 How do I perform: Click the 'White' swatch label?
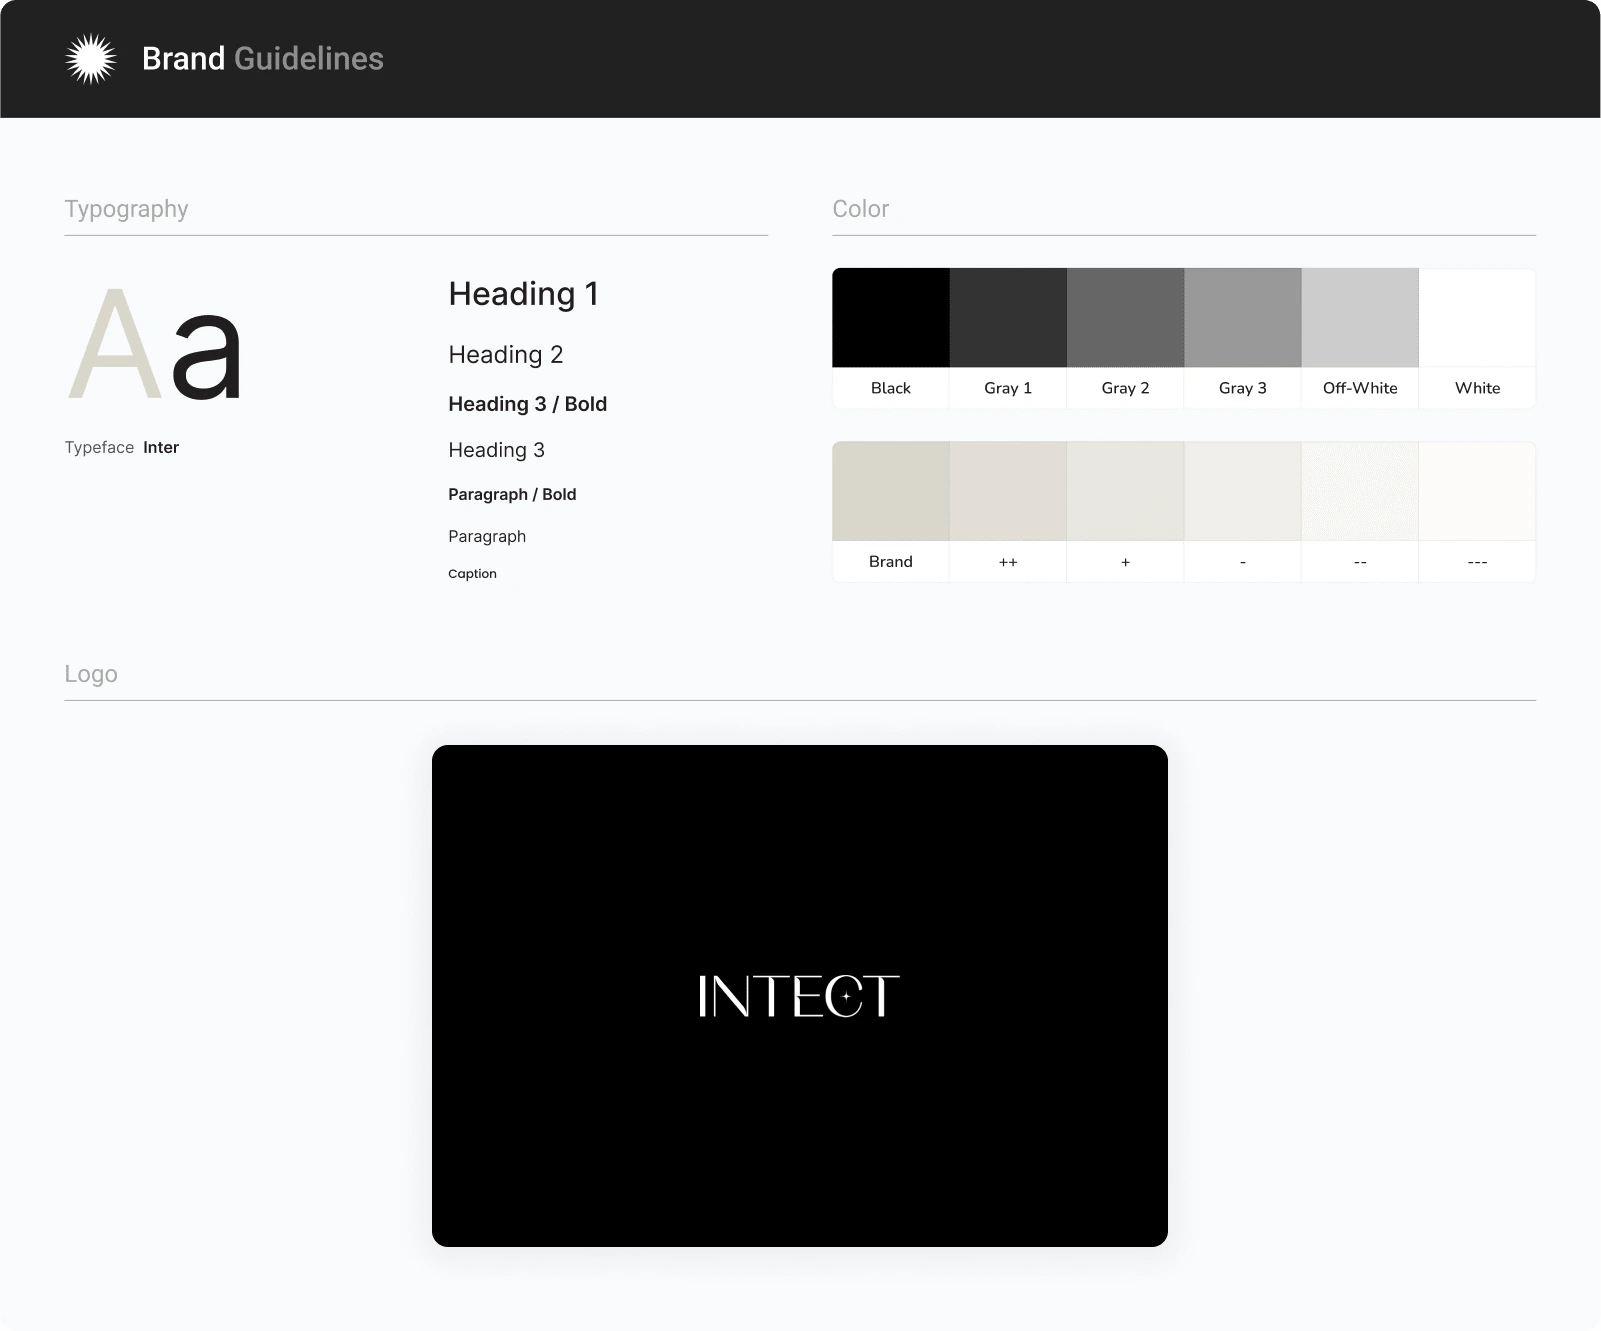coord(1477,388)
